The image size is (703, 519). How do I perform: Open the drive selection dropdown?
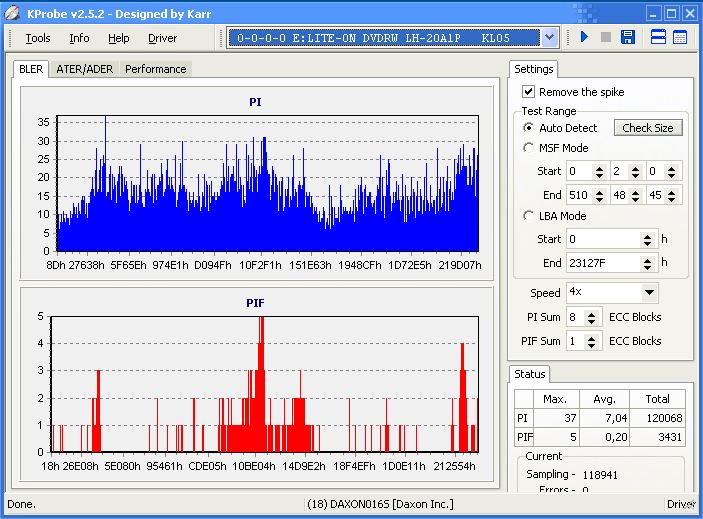coord(549,38)
